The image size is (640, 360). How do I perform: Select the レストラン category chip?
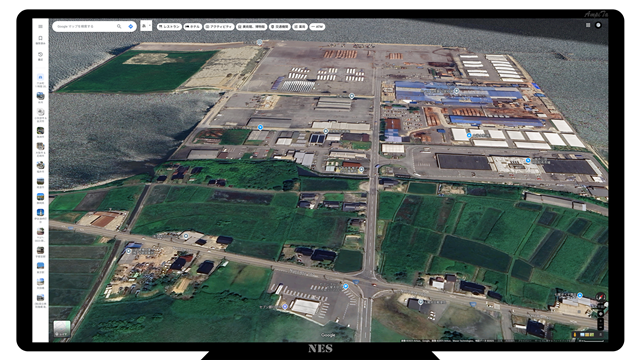coord(169,27)
